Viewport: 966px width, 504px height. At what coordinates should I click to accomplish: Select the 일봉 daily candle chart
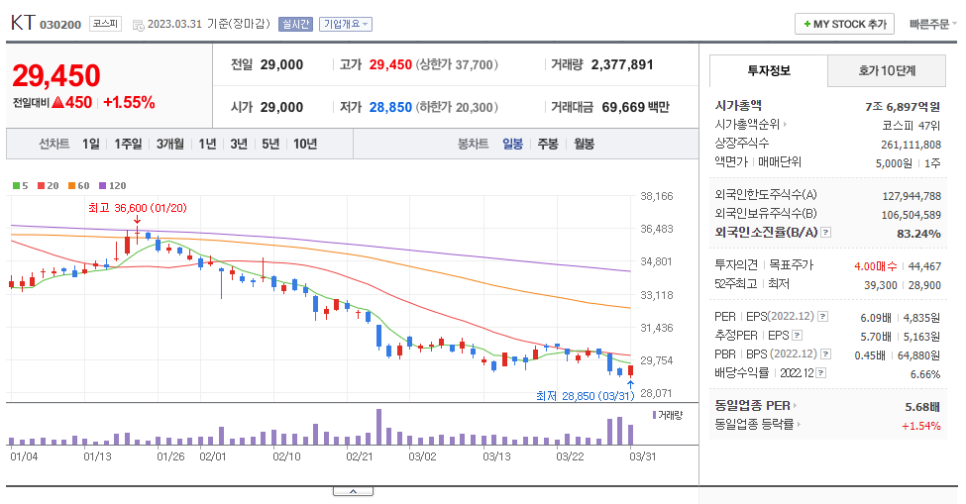point(513,144)
